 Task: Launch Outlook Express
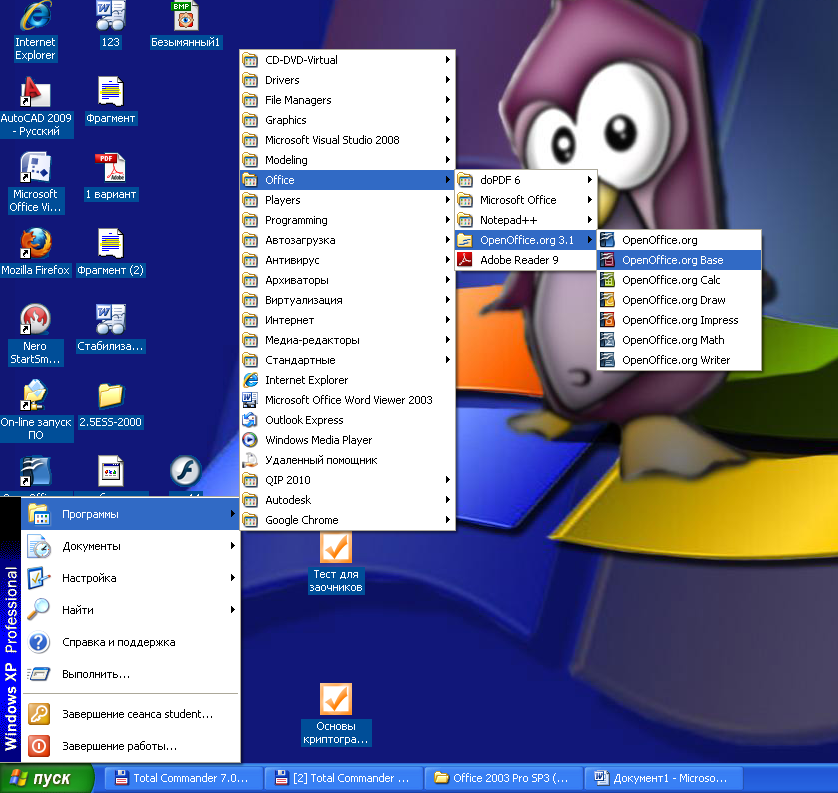click(347, 420)
